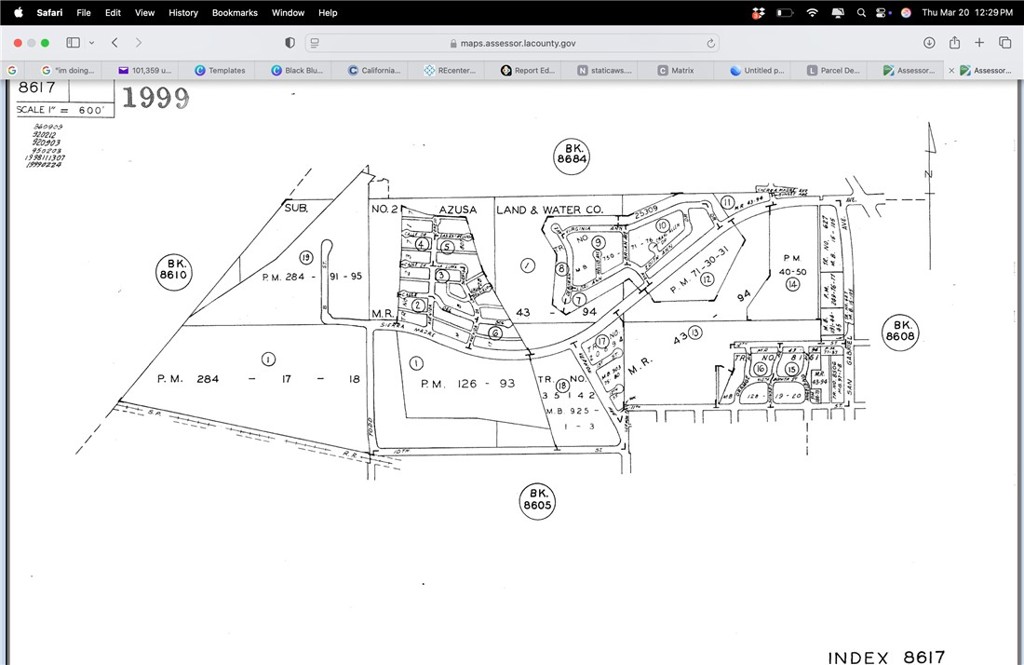Click Screen Mirroring icon in menu bar
The width and height of the screenshot is (1024, 665).
click(837, 12)
